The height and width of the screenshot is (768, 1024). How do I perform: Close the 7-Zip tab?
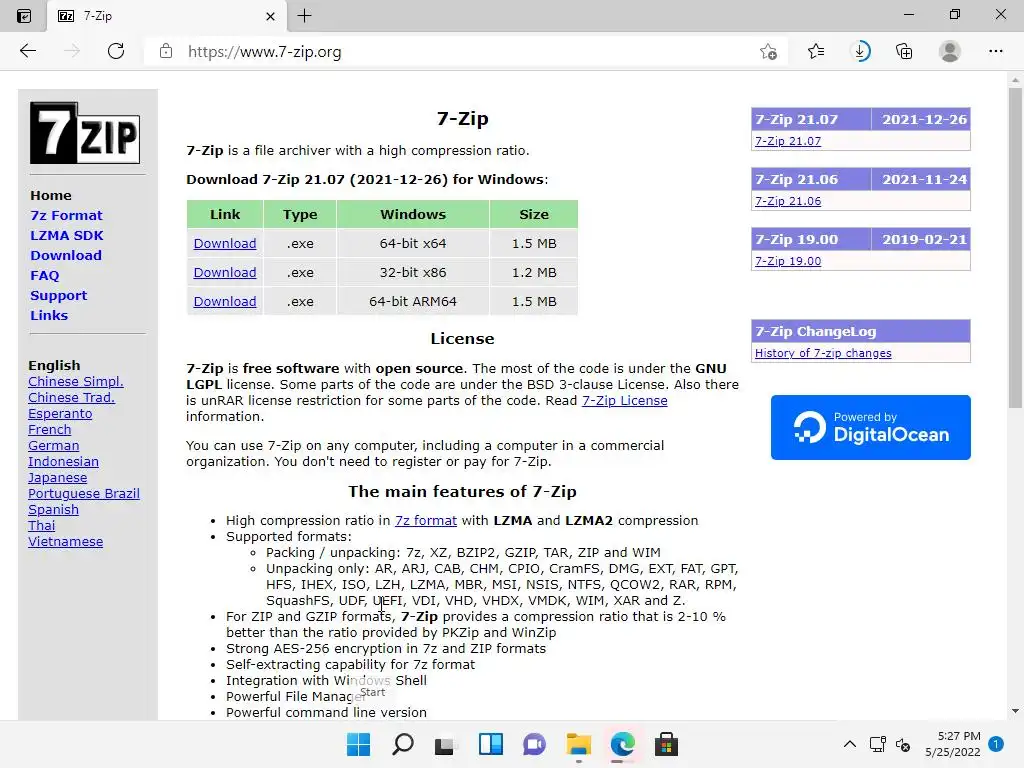point(270,16)
